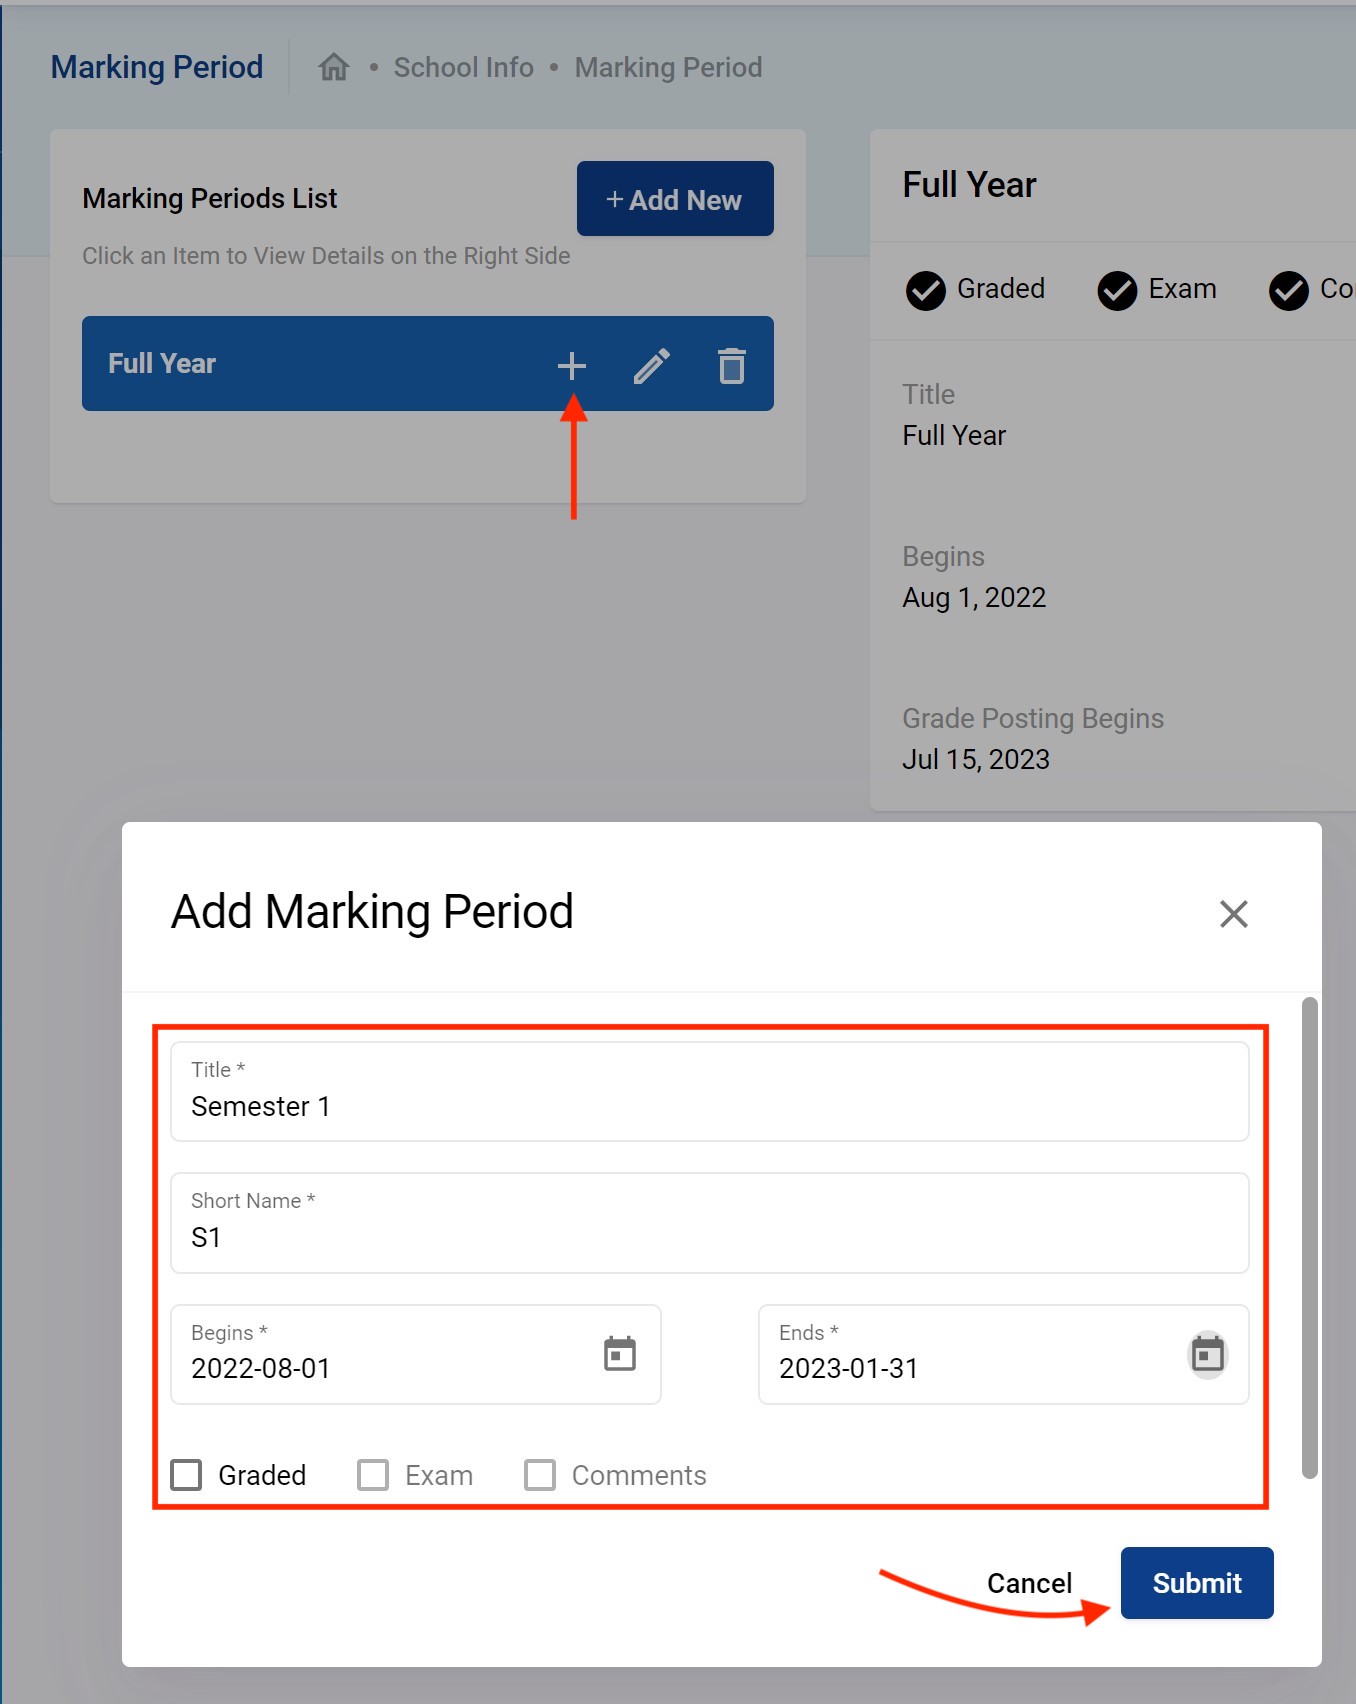Tick the Exam checkbox in dialog
Screen dimensions: 1356x1704
[x=373, y=1475]
